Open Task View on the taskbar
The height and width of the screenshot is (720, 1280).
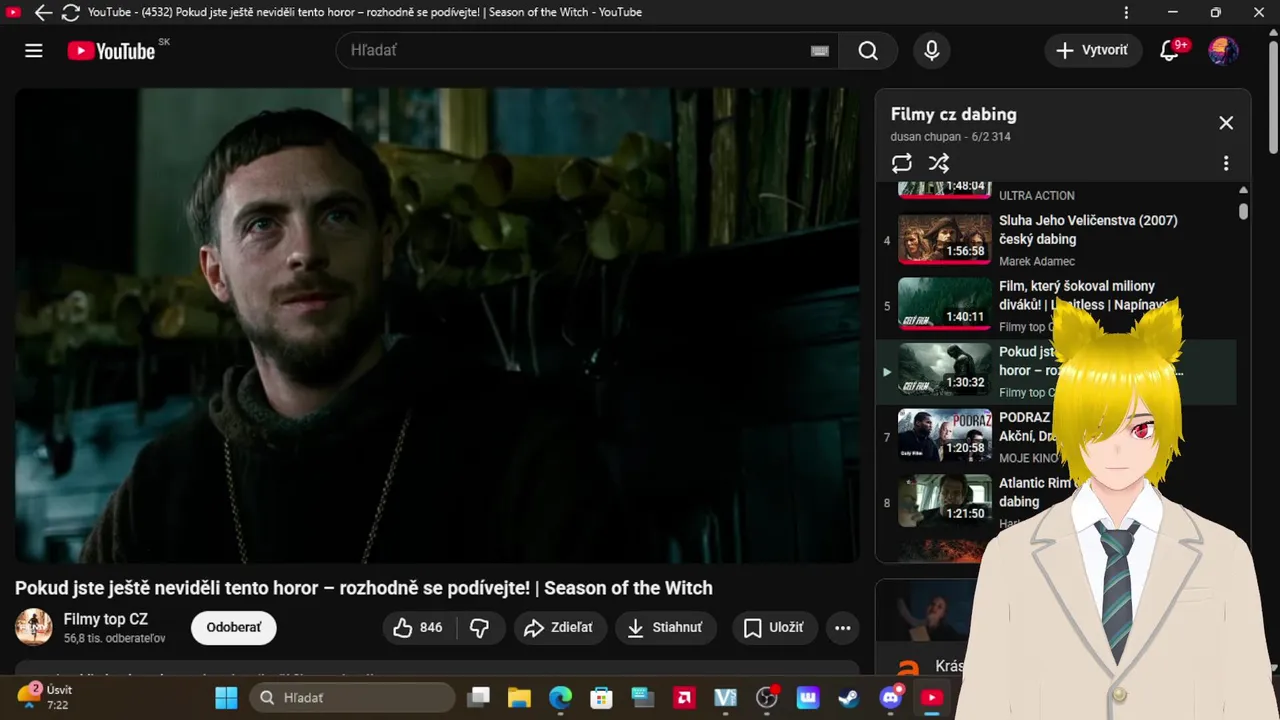(x=480, y=697)
